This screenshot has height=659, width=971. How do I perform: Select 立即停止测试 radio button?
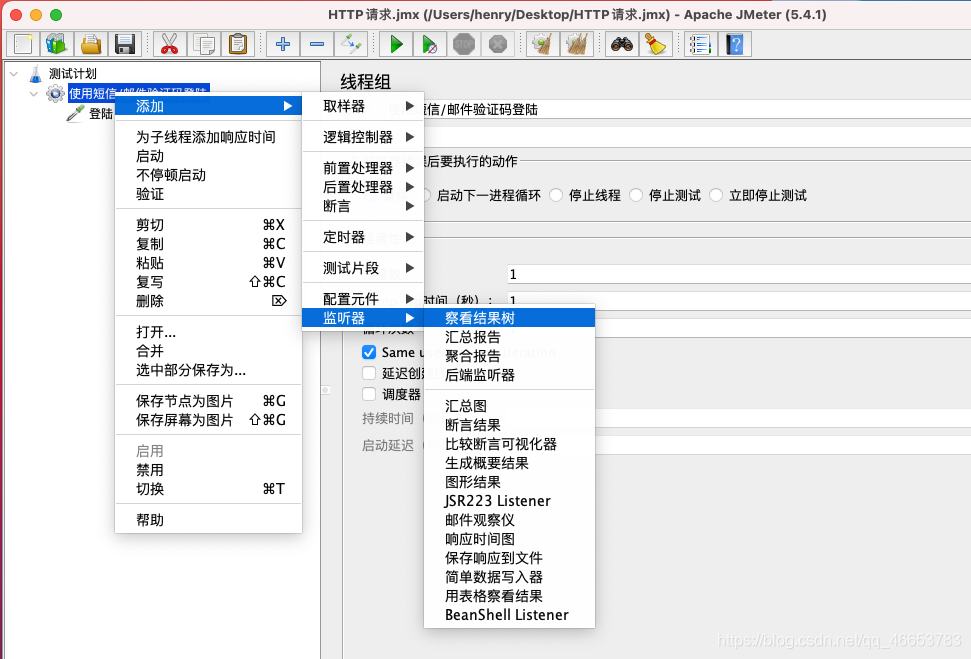716,195
